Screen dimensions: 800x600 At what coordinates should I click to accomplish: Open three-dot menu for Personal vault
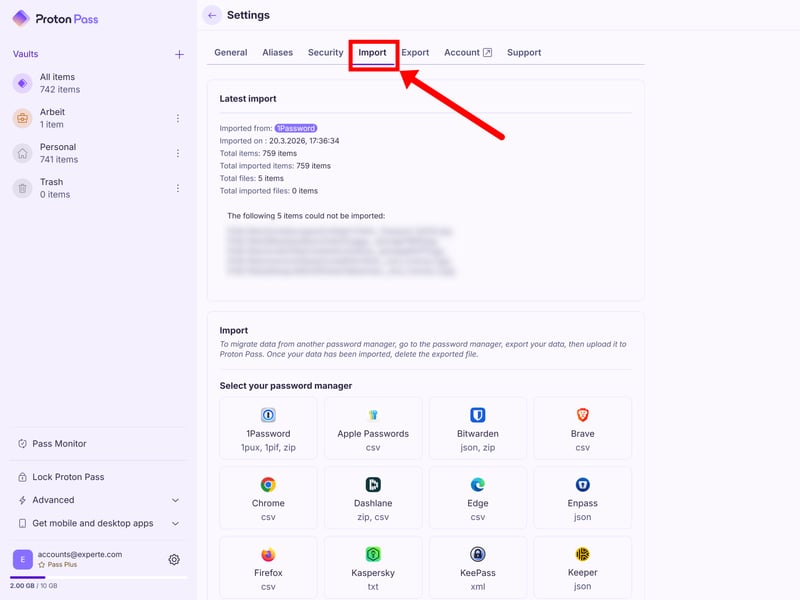pos(178,153)
